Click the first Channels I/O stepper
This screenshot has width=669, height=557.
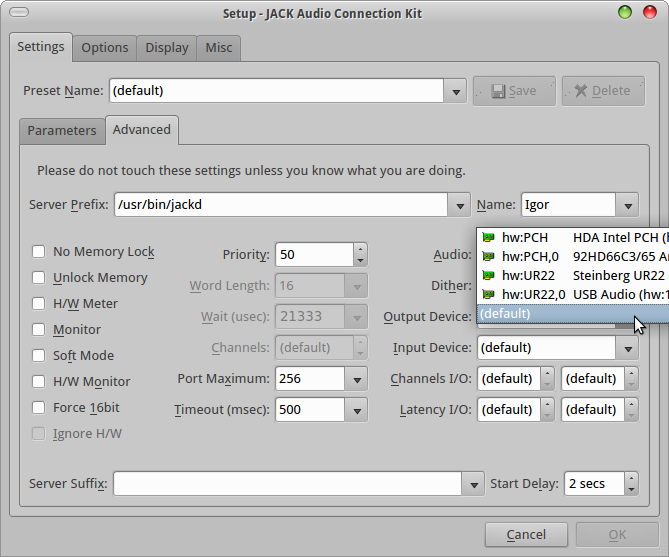[547, 379]
